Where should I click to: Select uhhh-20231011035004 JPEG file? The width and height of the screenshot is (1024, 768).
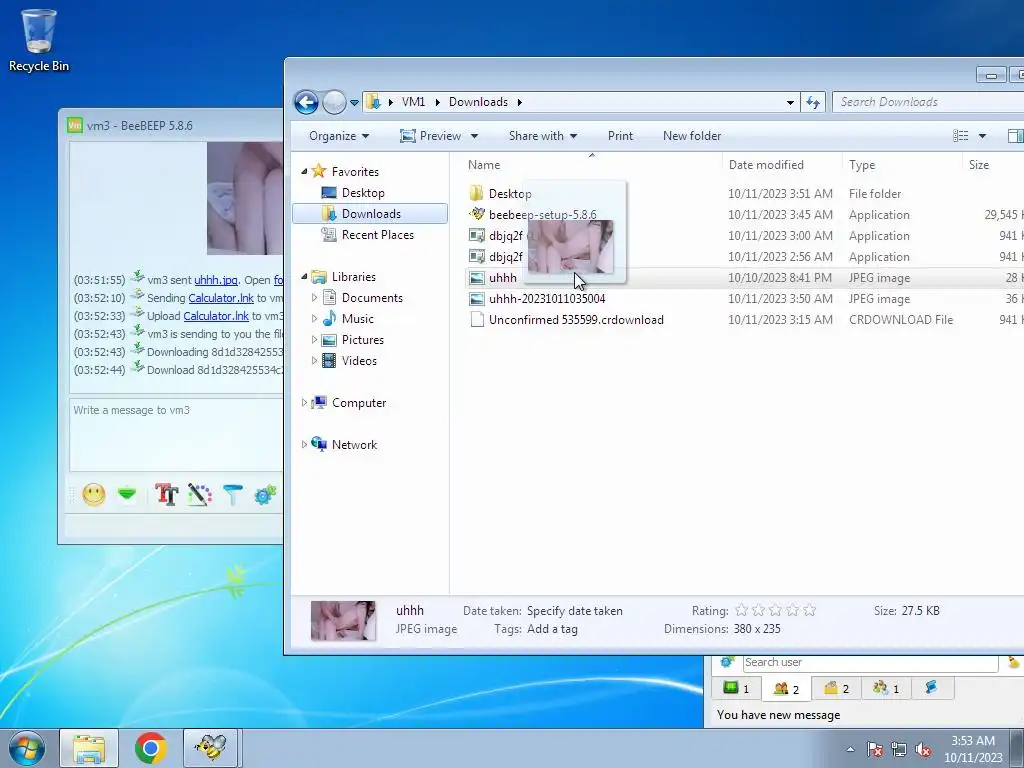[547, 298]
